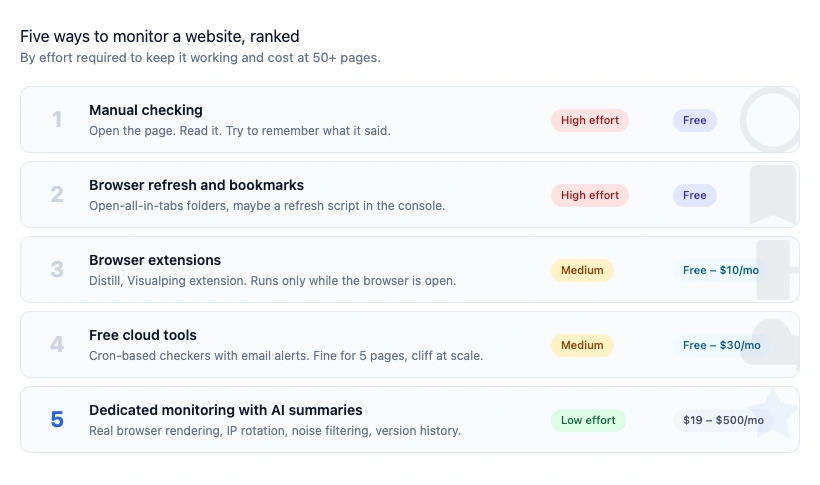This screenshot has width=820, height=485.
Task: Click rank number 3 beside Browser extensions
Action: click(x=57, y=270)
